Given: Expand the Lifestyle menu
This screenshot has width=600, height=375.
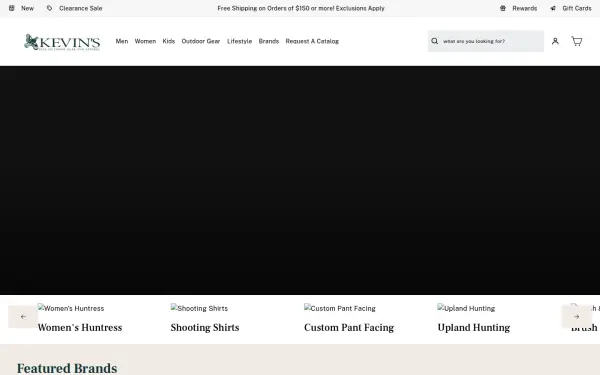Looking at the screenshot, I should pyautogui.click(x=240, y=41).
